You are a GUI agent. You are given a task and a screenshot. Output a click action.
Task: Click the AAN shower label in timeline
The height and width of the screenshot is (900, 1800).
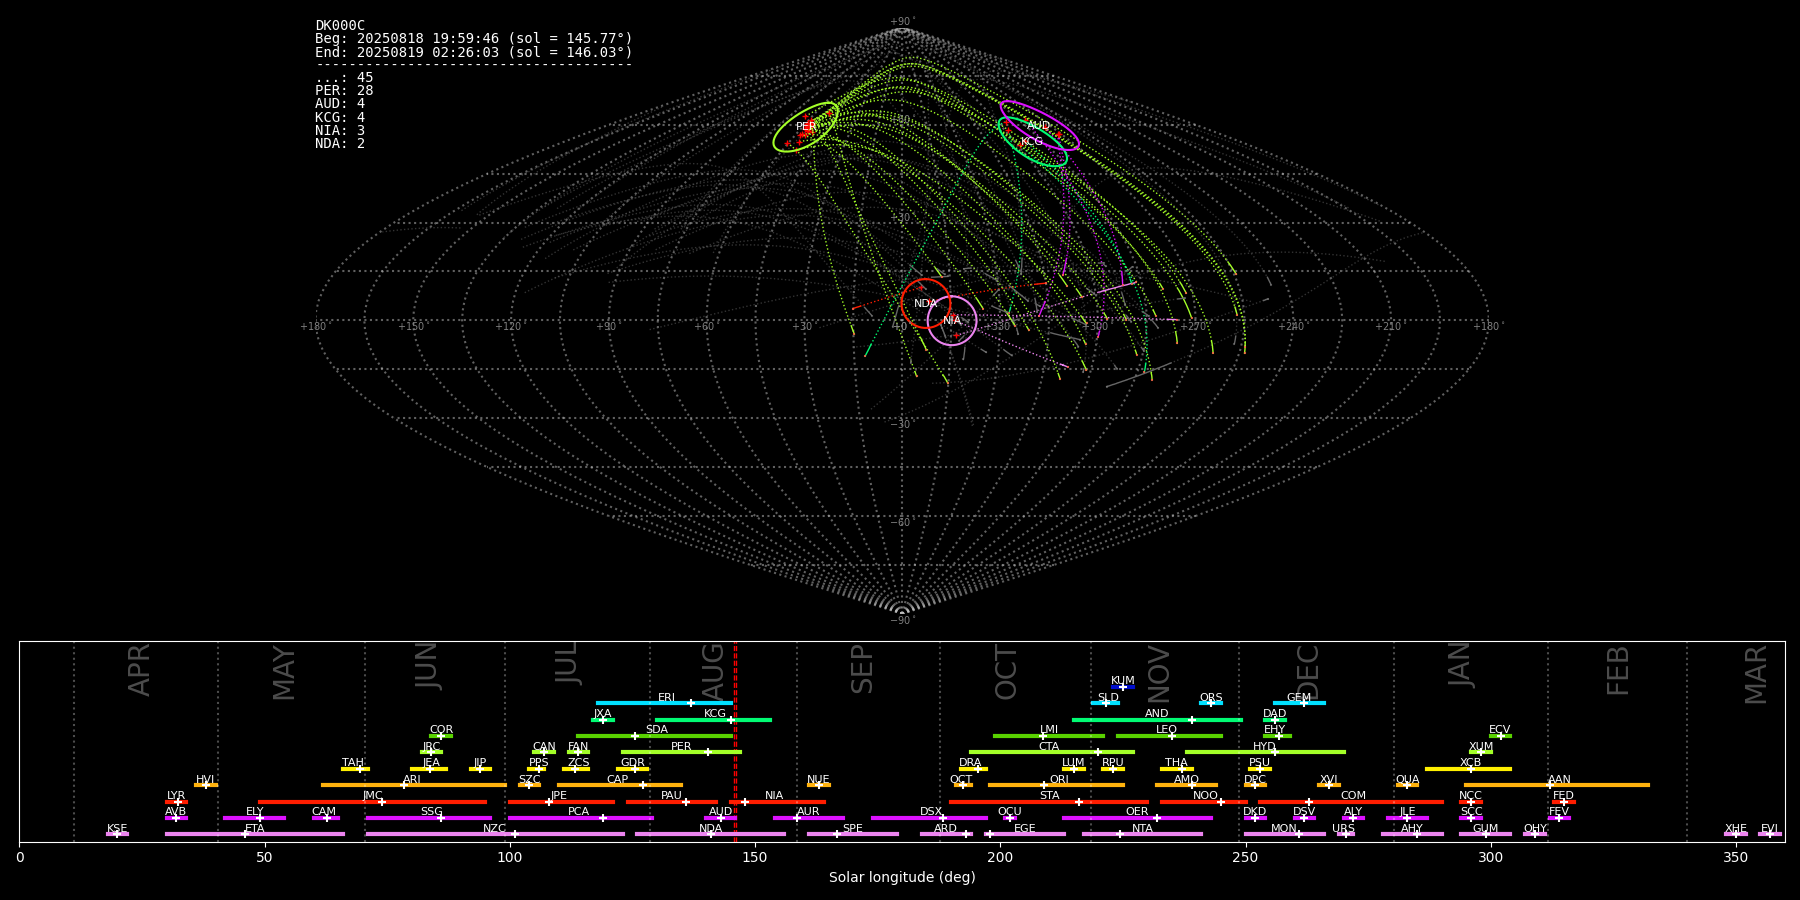tap(1560, 780)
